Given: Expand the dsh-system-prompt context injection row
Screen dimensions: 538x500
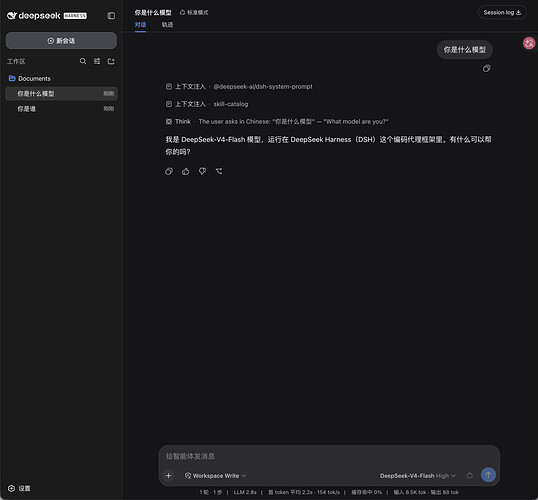Looking at the screenshot, I should pos(239,86).
